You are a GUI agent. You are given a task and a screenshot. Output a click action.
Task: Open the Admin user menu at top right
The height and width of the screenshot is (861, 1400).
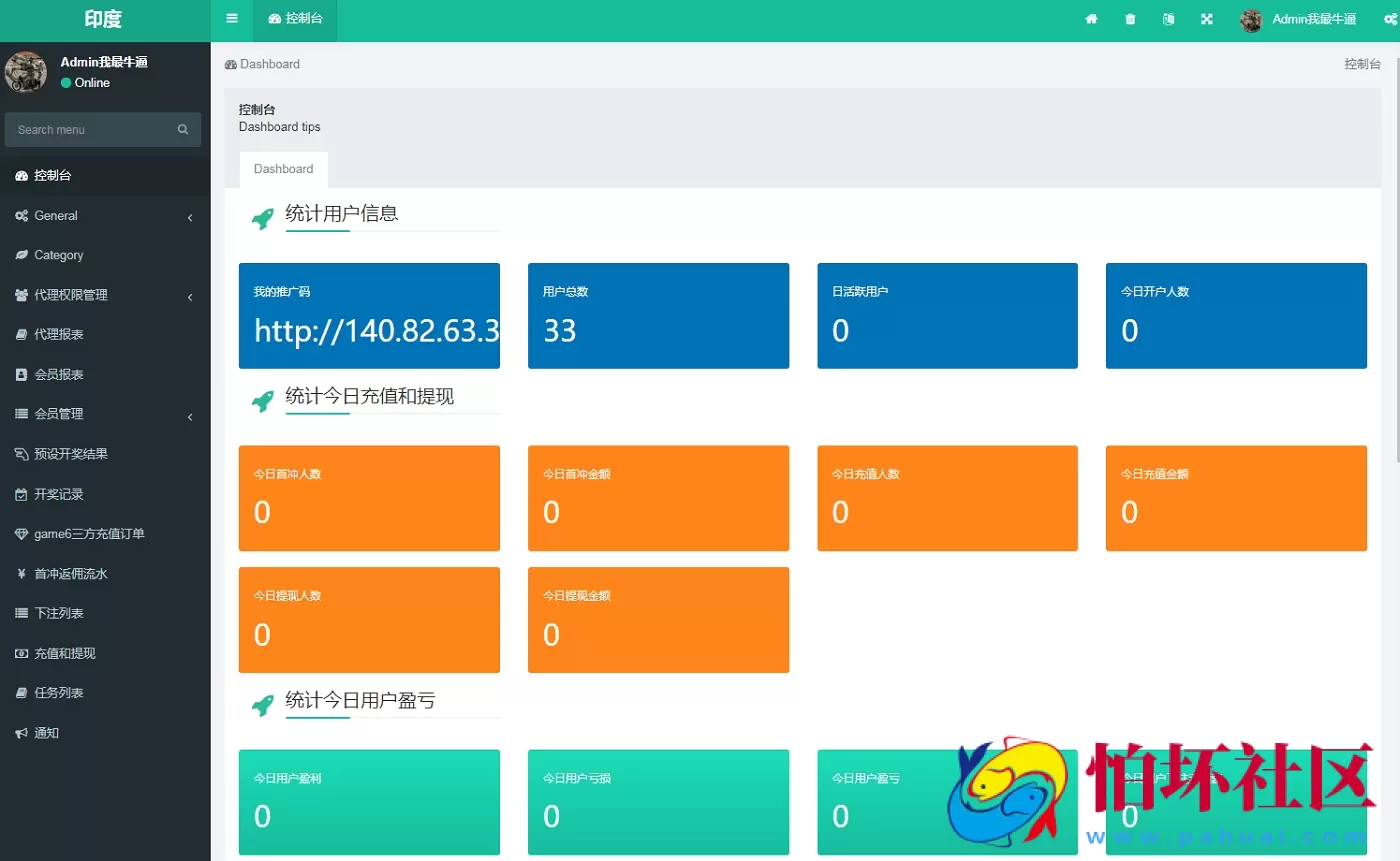[1298, 20]
